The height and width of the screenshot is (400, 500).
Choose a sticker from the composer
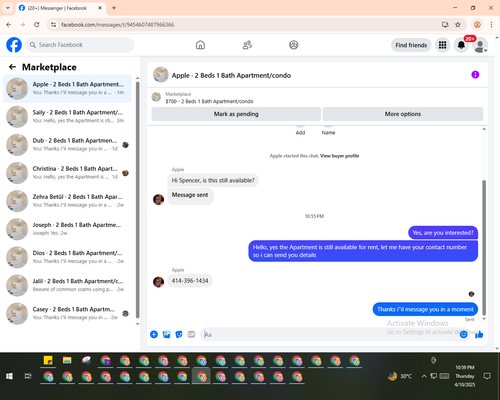pyautogui.click(x=179, y=334)
